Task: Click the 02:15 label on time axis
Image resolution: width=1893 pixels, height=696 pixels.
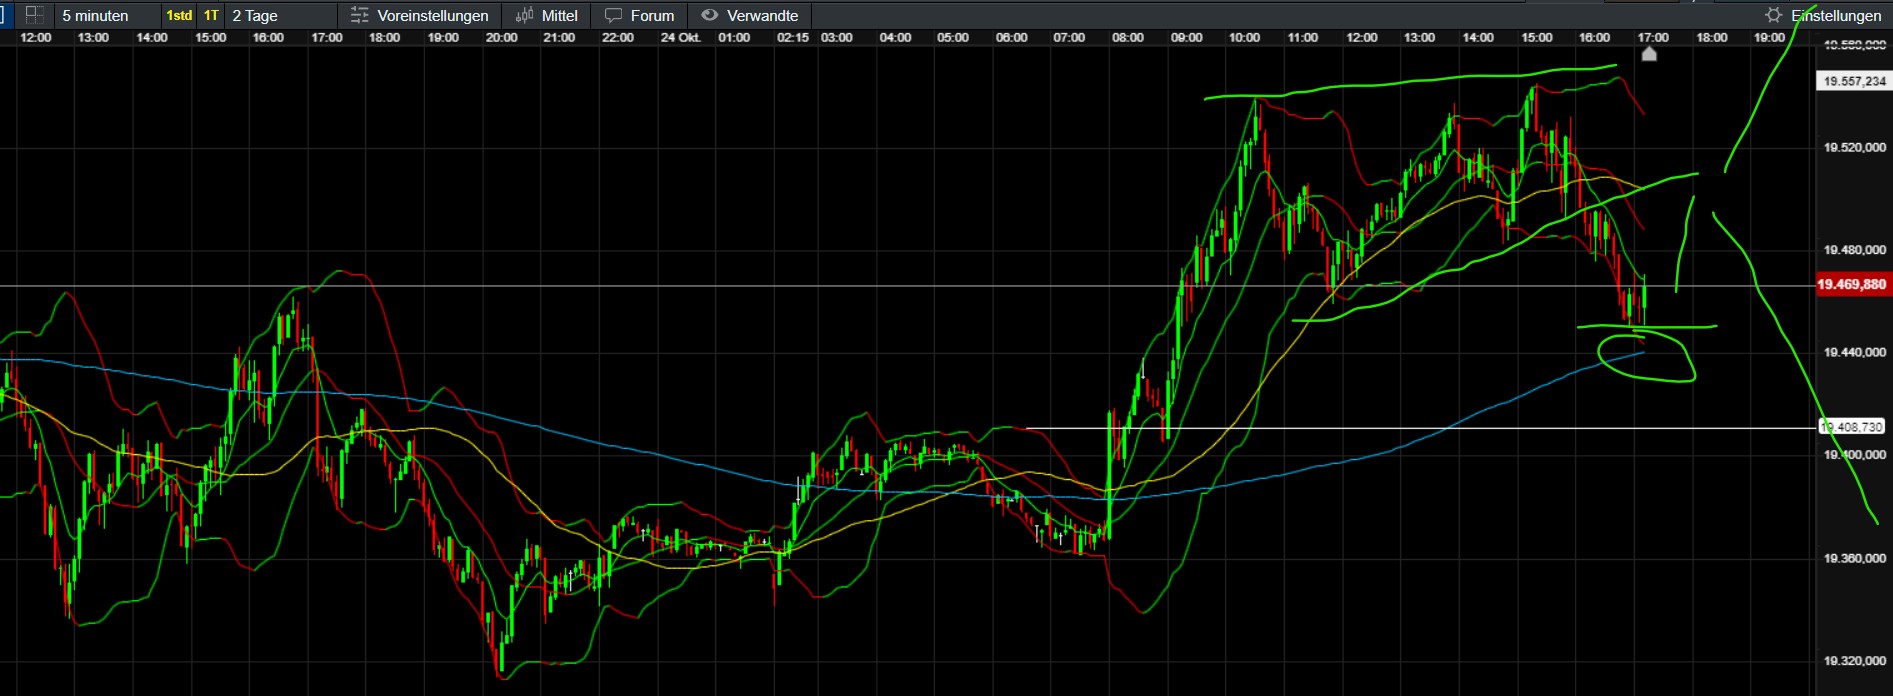Action: point(793,38)
